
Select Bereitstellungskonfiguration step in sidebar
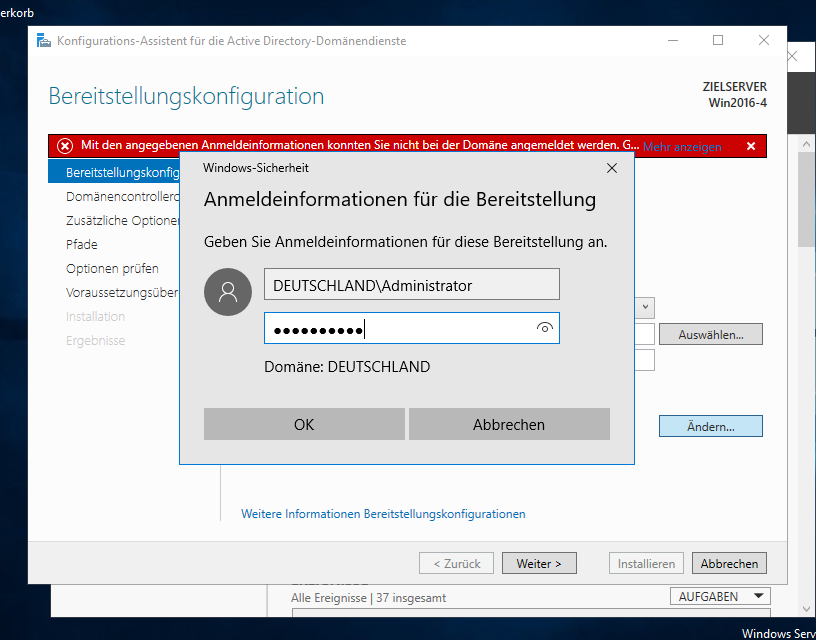114,172
